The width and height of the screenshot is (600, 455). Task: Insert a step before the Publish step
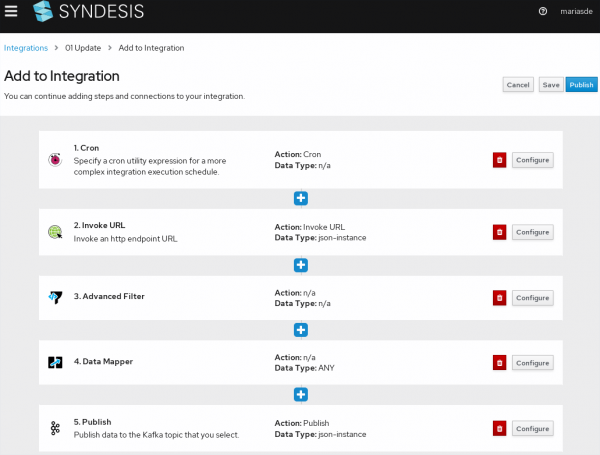[x=300, y=395]
